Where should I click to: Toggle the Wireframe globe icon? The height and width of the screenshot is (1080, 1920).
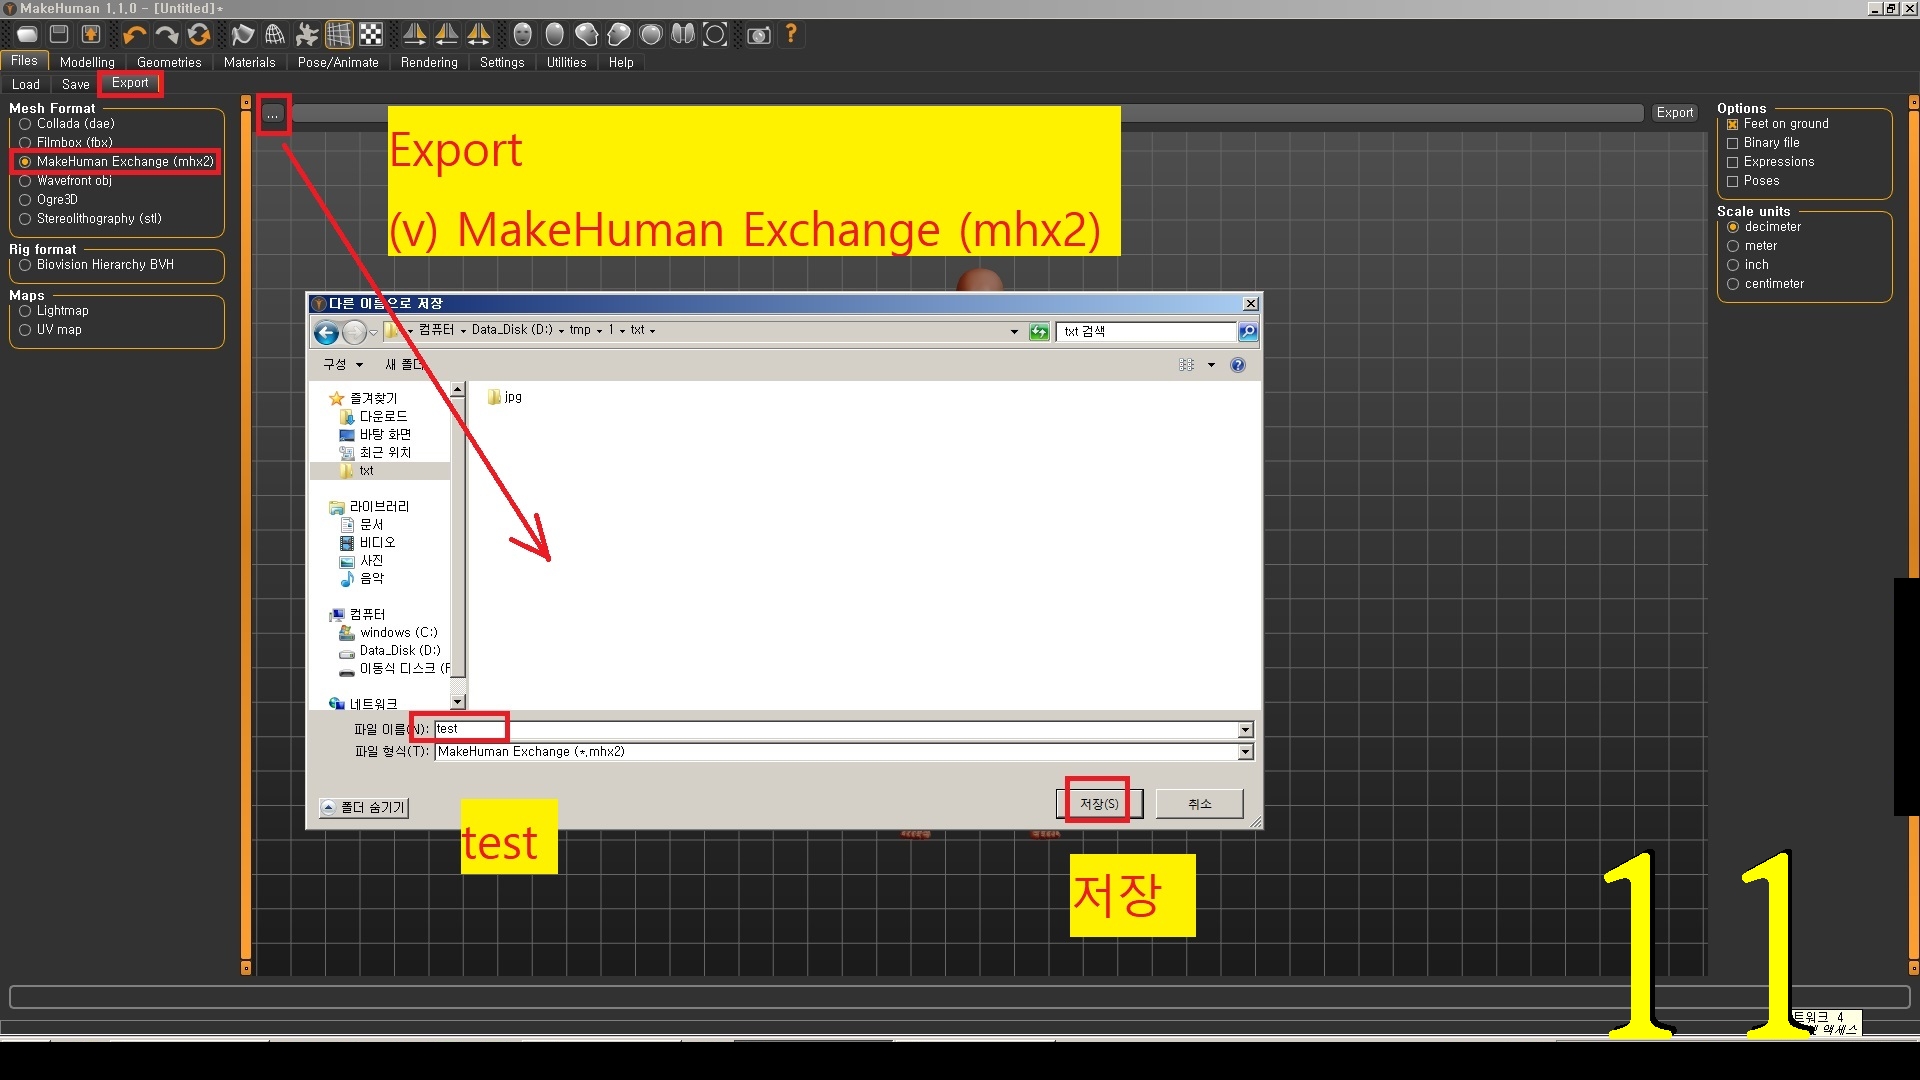coord(275,35)
